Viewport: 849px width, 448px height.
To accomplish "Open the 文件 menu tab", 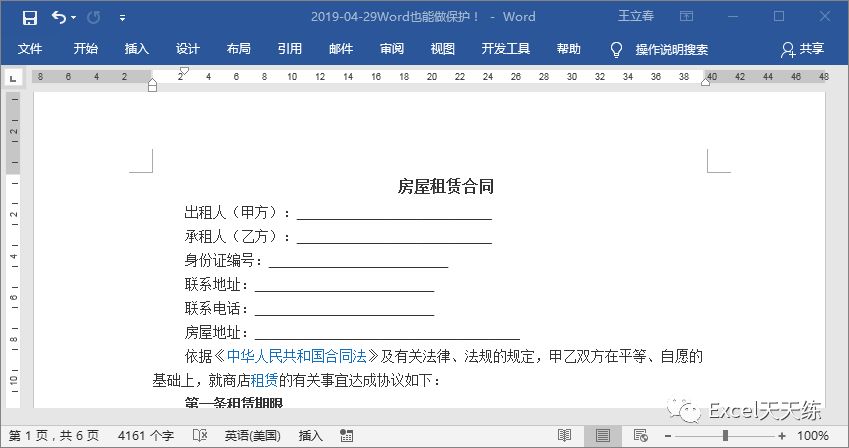I will click(x=29, y=49).
